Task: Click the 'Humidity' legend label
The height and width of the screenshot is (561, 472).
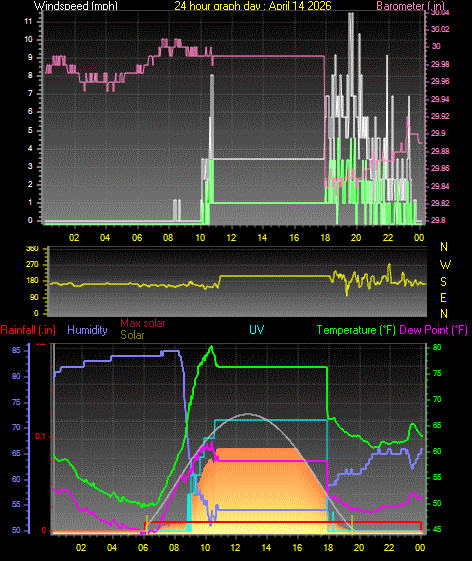Action: pyautogui.click(x=87, y=330)
